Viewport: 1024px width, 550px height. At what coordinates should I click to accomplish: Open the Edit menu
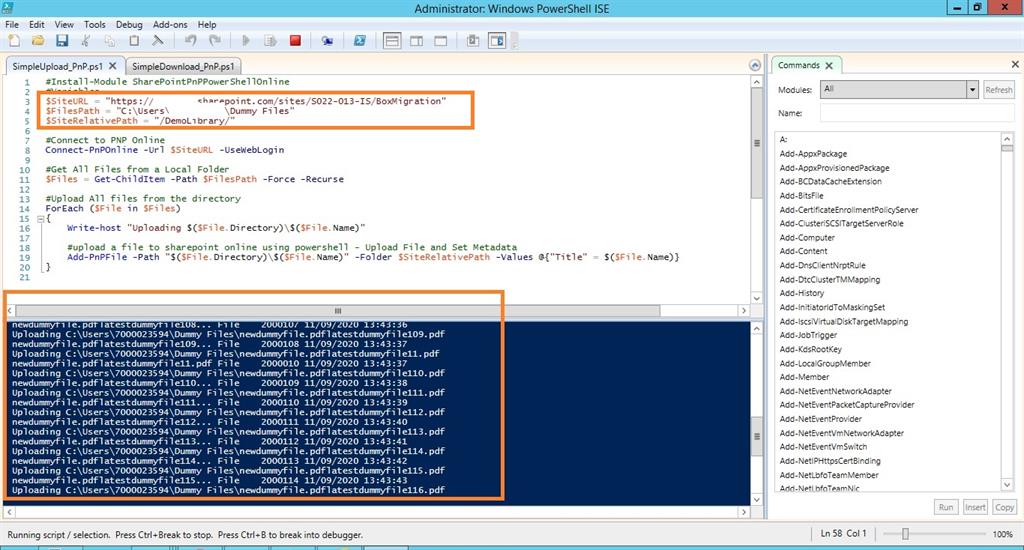point(37,24)
